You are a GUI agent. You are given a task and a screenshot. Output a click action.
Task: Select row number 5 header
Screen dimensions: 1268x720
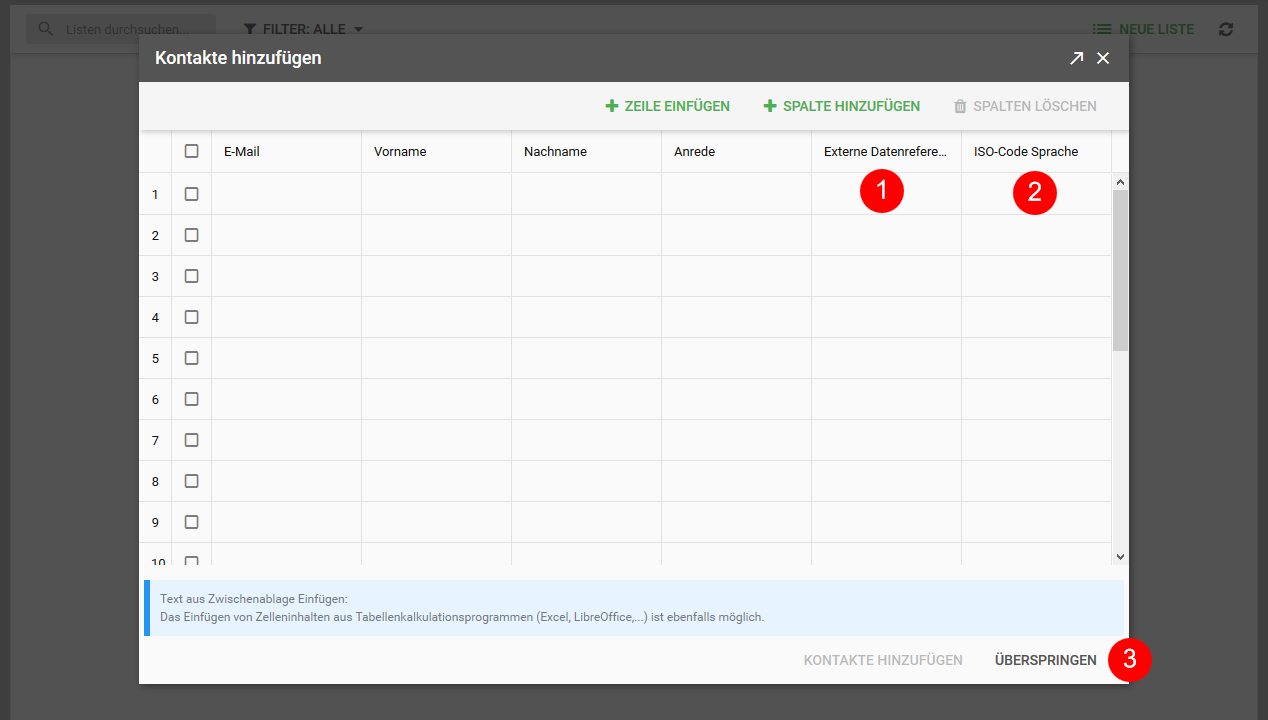155,358
